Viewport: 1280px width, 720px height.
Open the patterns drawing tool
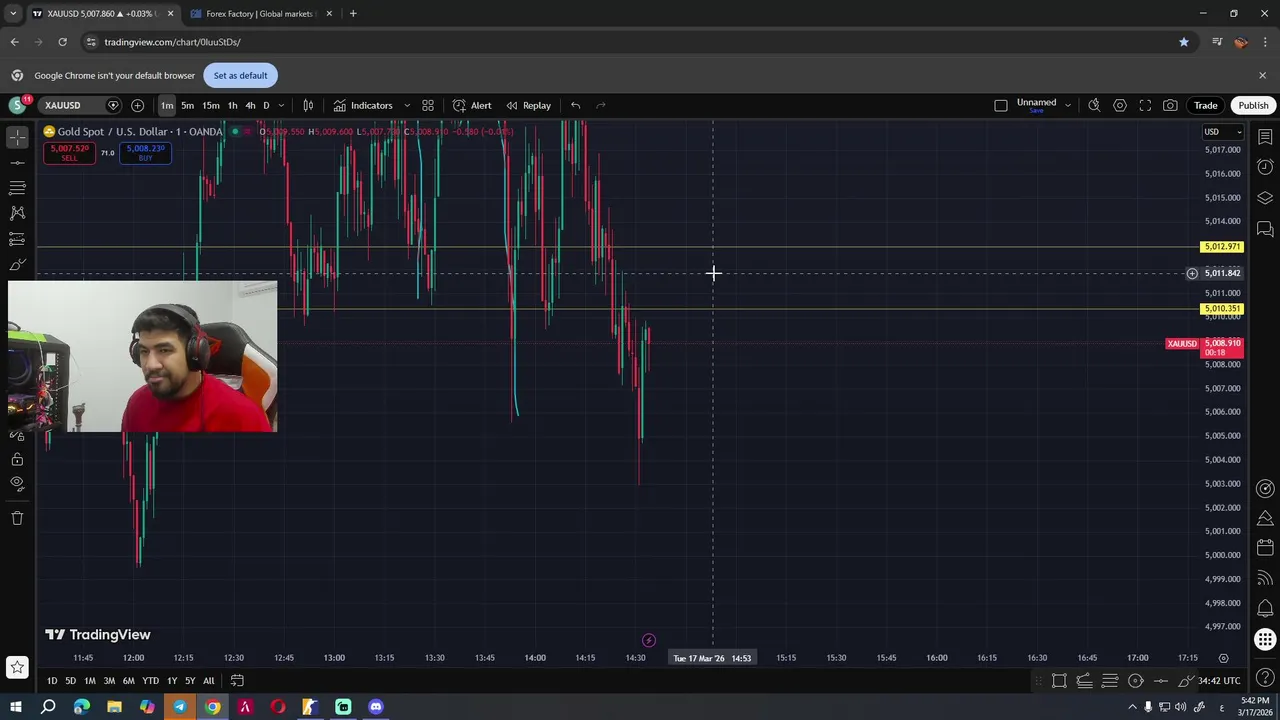[x=17, y=213]
